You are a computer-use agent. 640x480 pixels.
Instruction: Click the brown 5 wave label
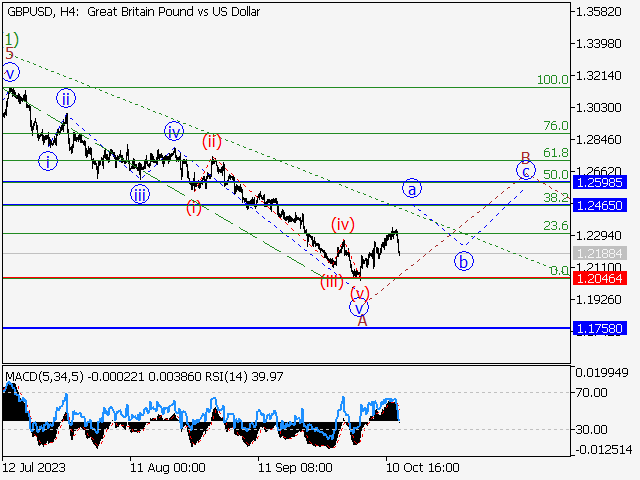tap(9, 53)
